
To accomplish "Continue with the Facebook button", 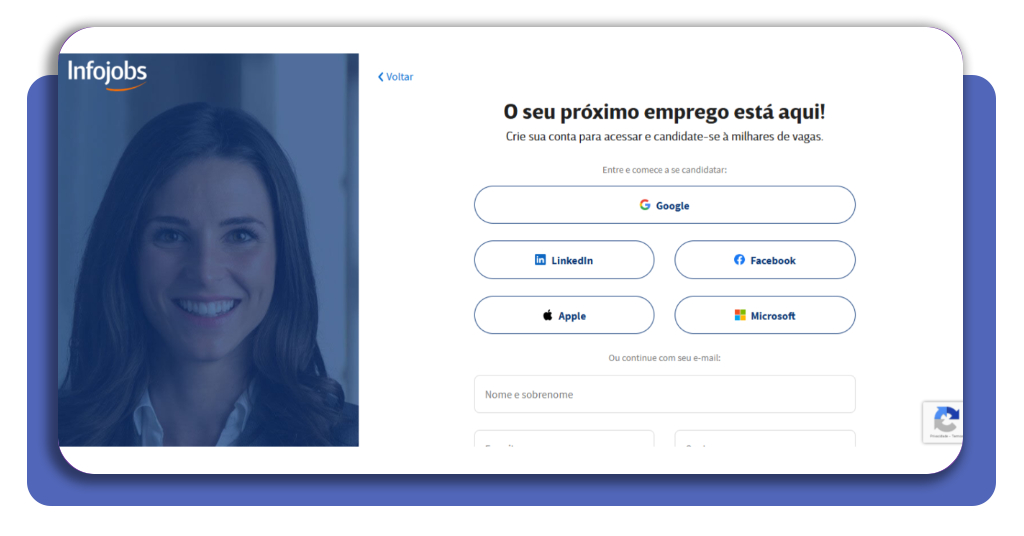I will [x=765, y=260].
